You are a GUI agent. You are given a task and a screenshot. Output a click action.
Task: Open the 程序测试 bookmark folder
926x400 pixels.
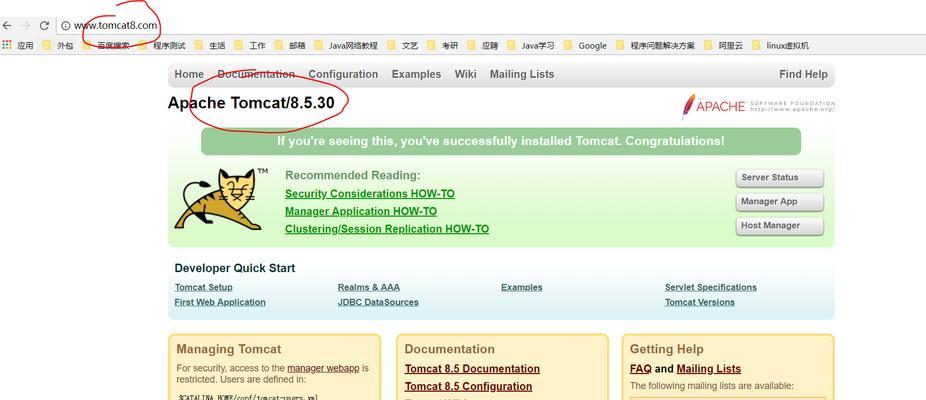(x=162, y=45)
